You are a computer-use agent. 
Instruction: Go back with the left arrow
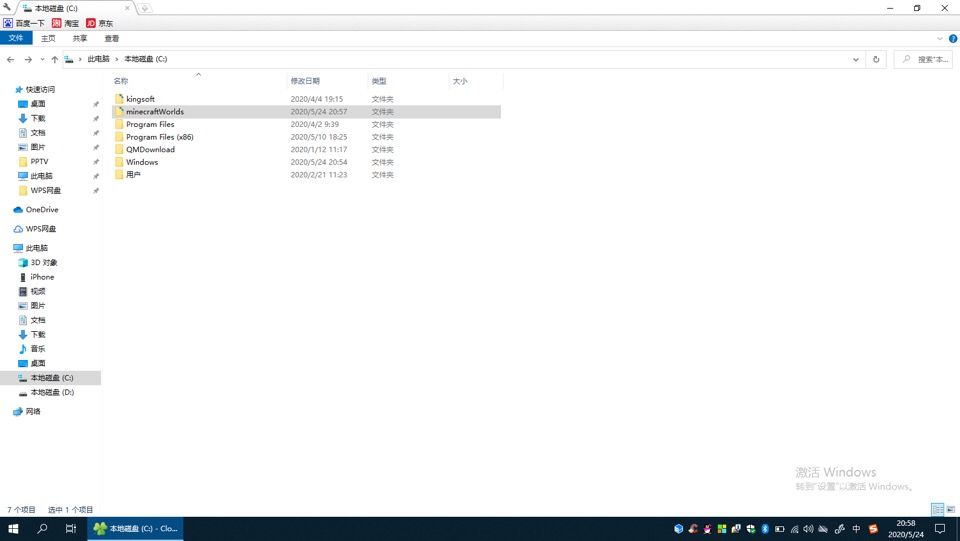click(10, 59)
